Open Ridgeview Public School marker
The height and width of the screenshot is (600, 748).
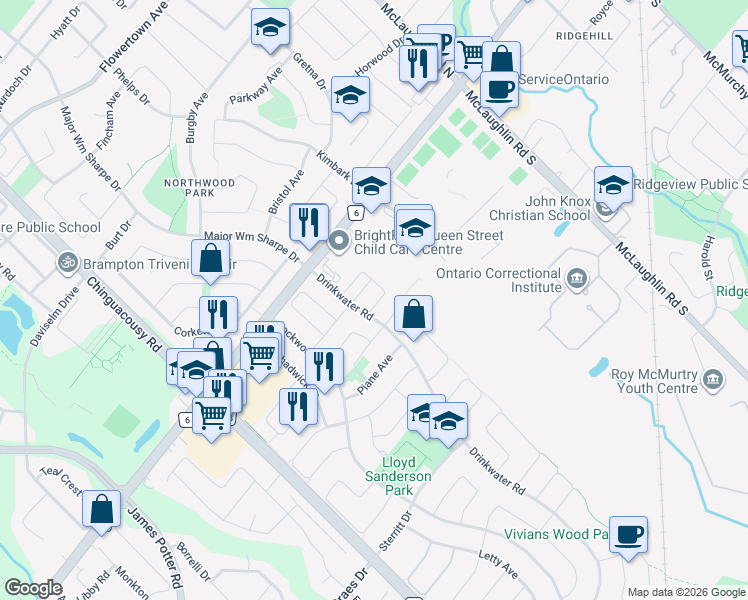pyautogui.click(x=613, y=188)
